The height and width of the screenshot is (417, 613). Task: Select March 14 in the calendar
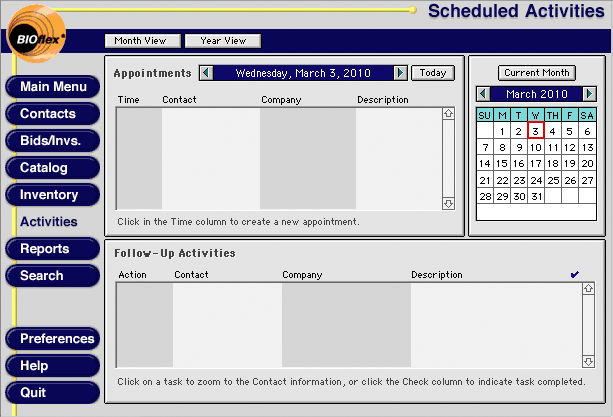485,163
